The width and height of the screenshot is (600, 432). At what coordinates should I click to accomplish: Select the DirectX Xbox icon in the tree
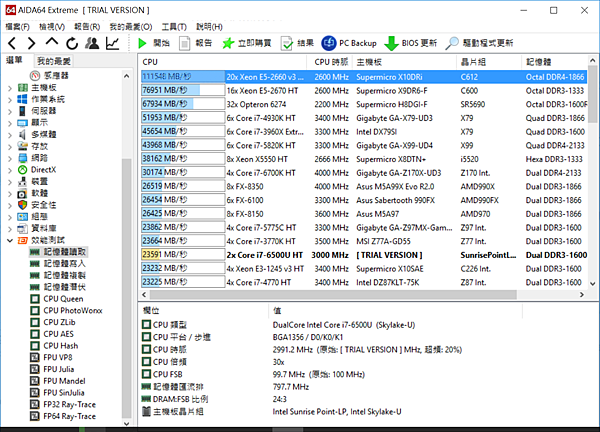pyautogui.click(x=23, y=170)
